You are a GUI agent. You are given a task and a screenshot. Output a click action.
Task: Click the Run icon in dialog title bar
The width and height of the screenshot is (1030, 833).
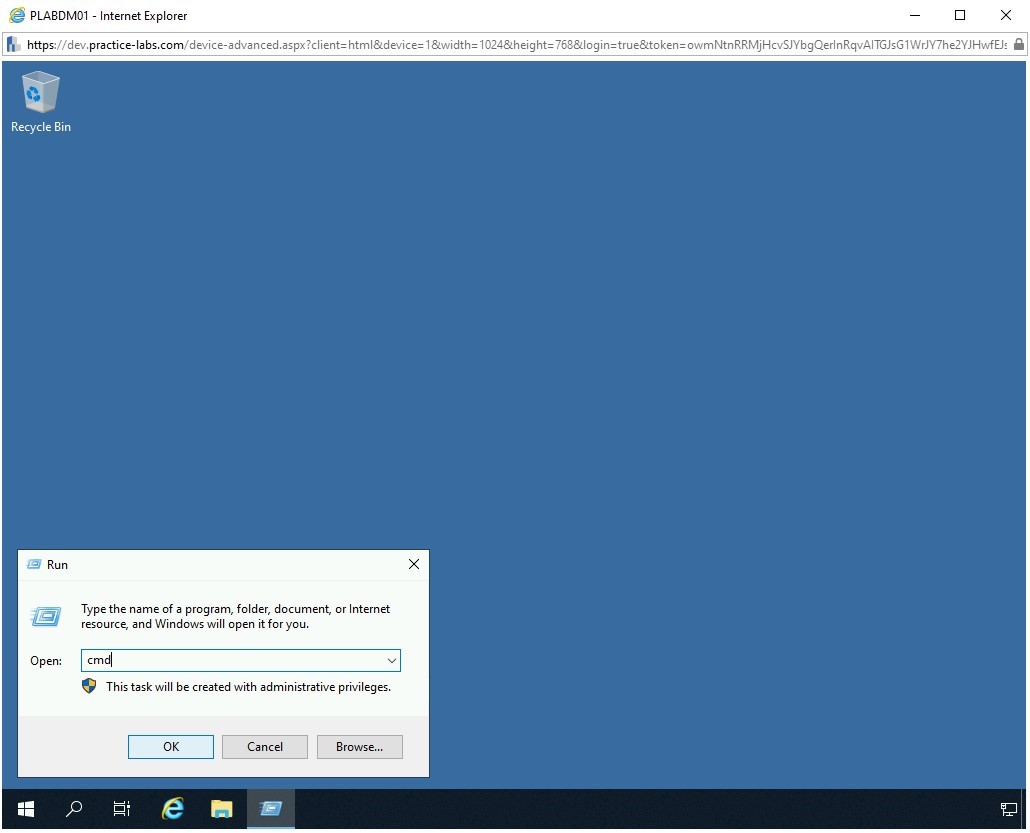click(34, 565)
